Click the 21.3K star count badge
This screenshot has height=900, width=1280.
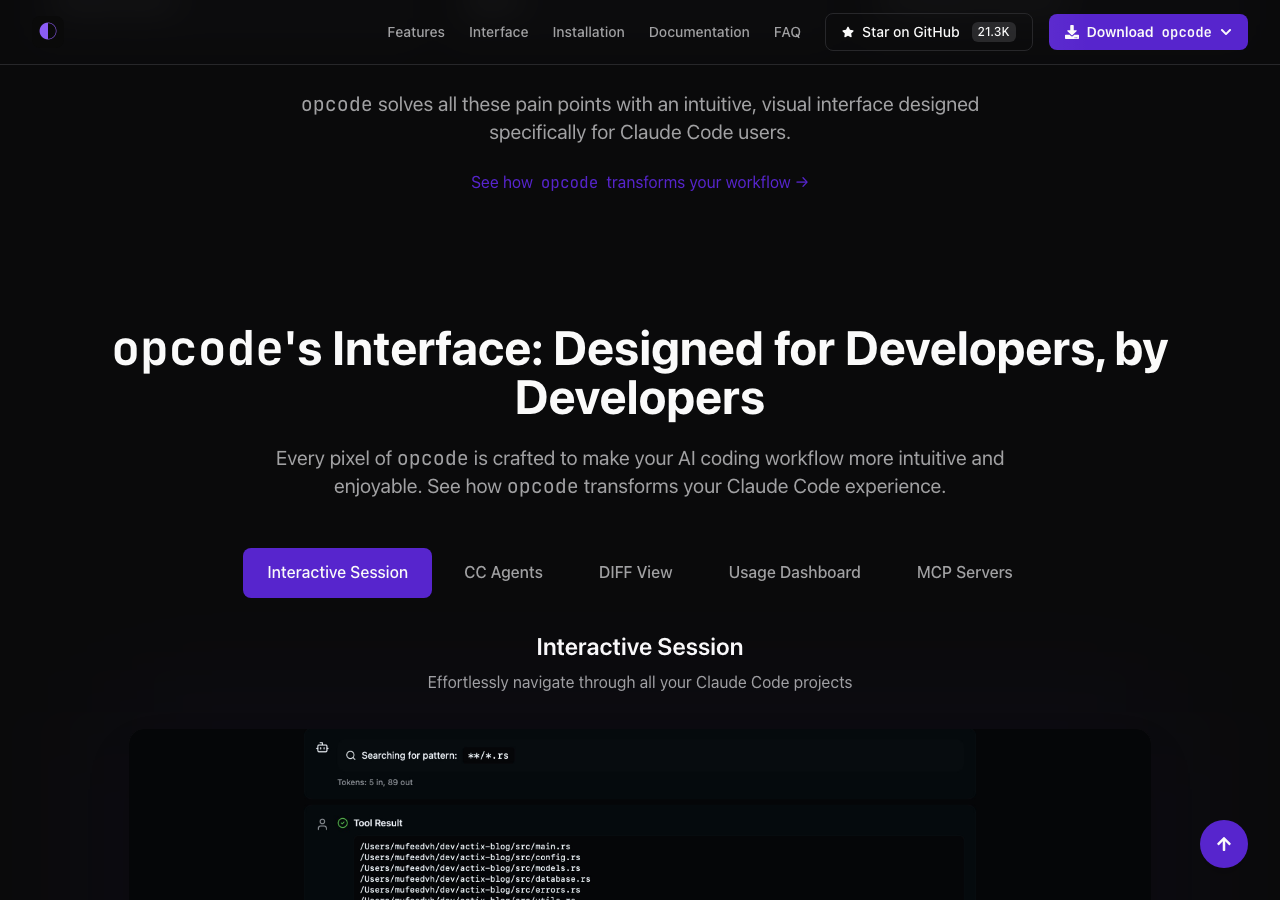(x=992, y=31)
